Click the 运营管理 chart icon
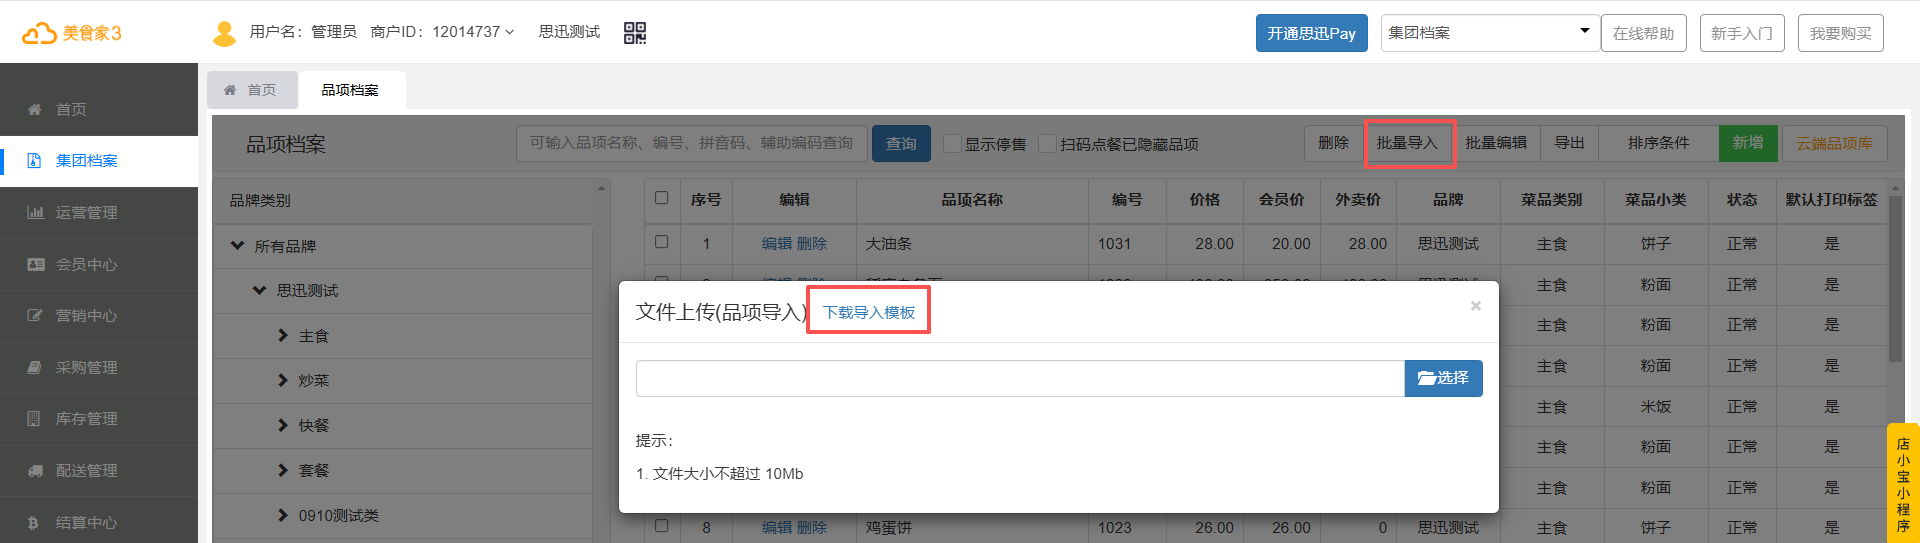Image resolution: width=1920 pixels, height=543 pixels. click(35, 212)
